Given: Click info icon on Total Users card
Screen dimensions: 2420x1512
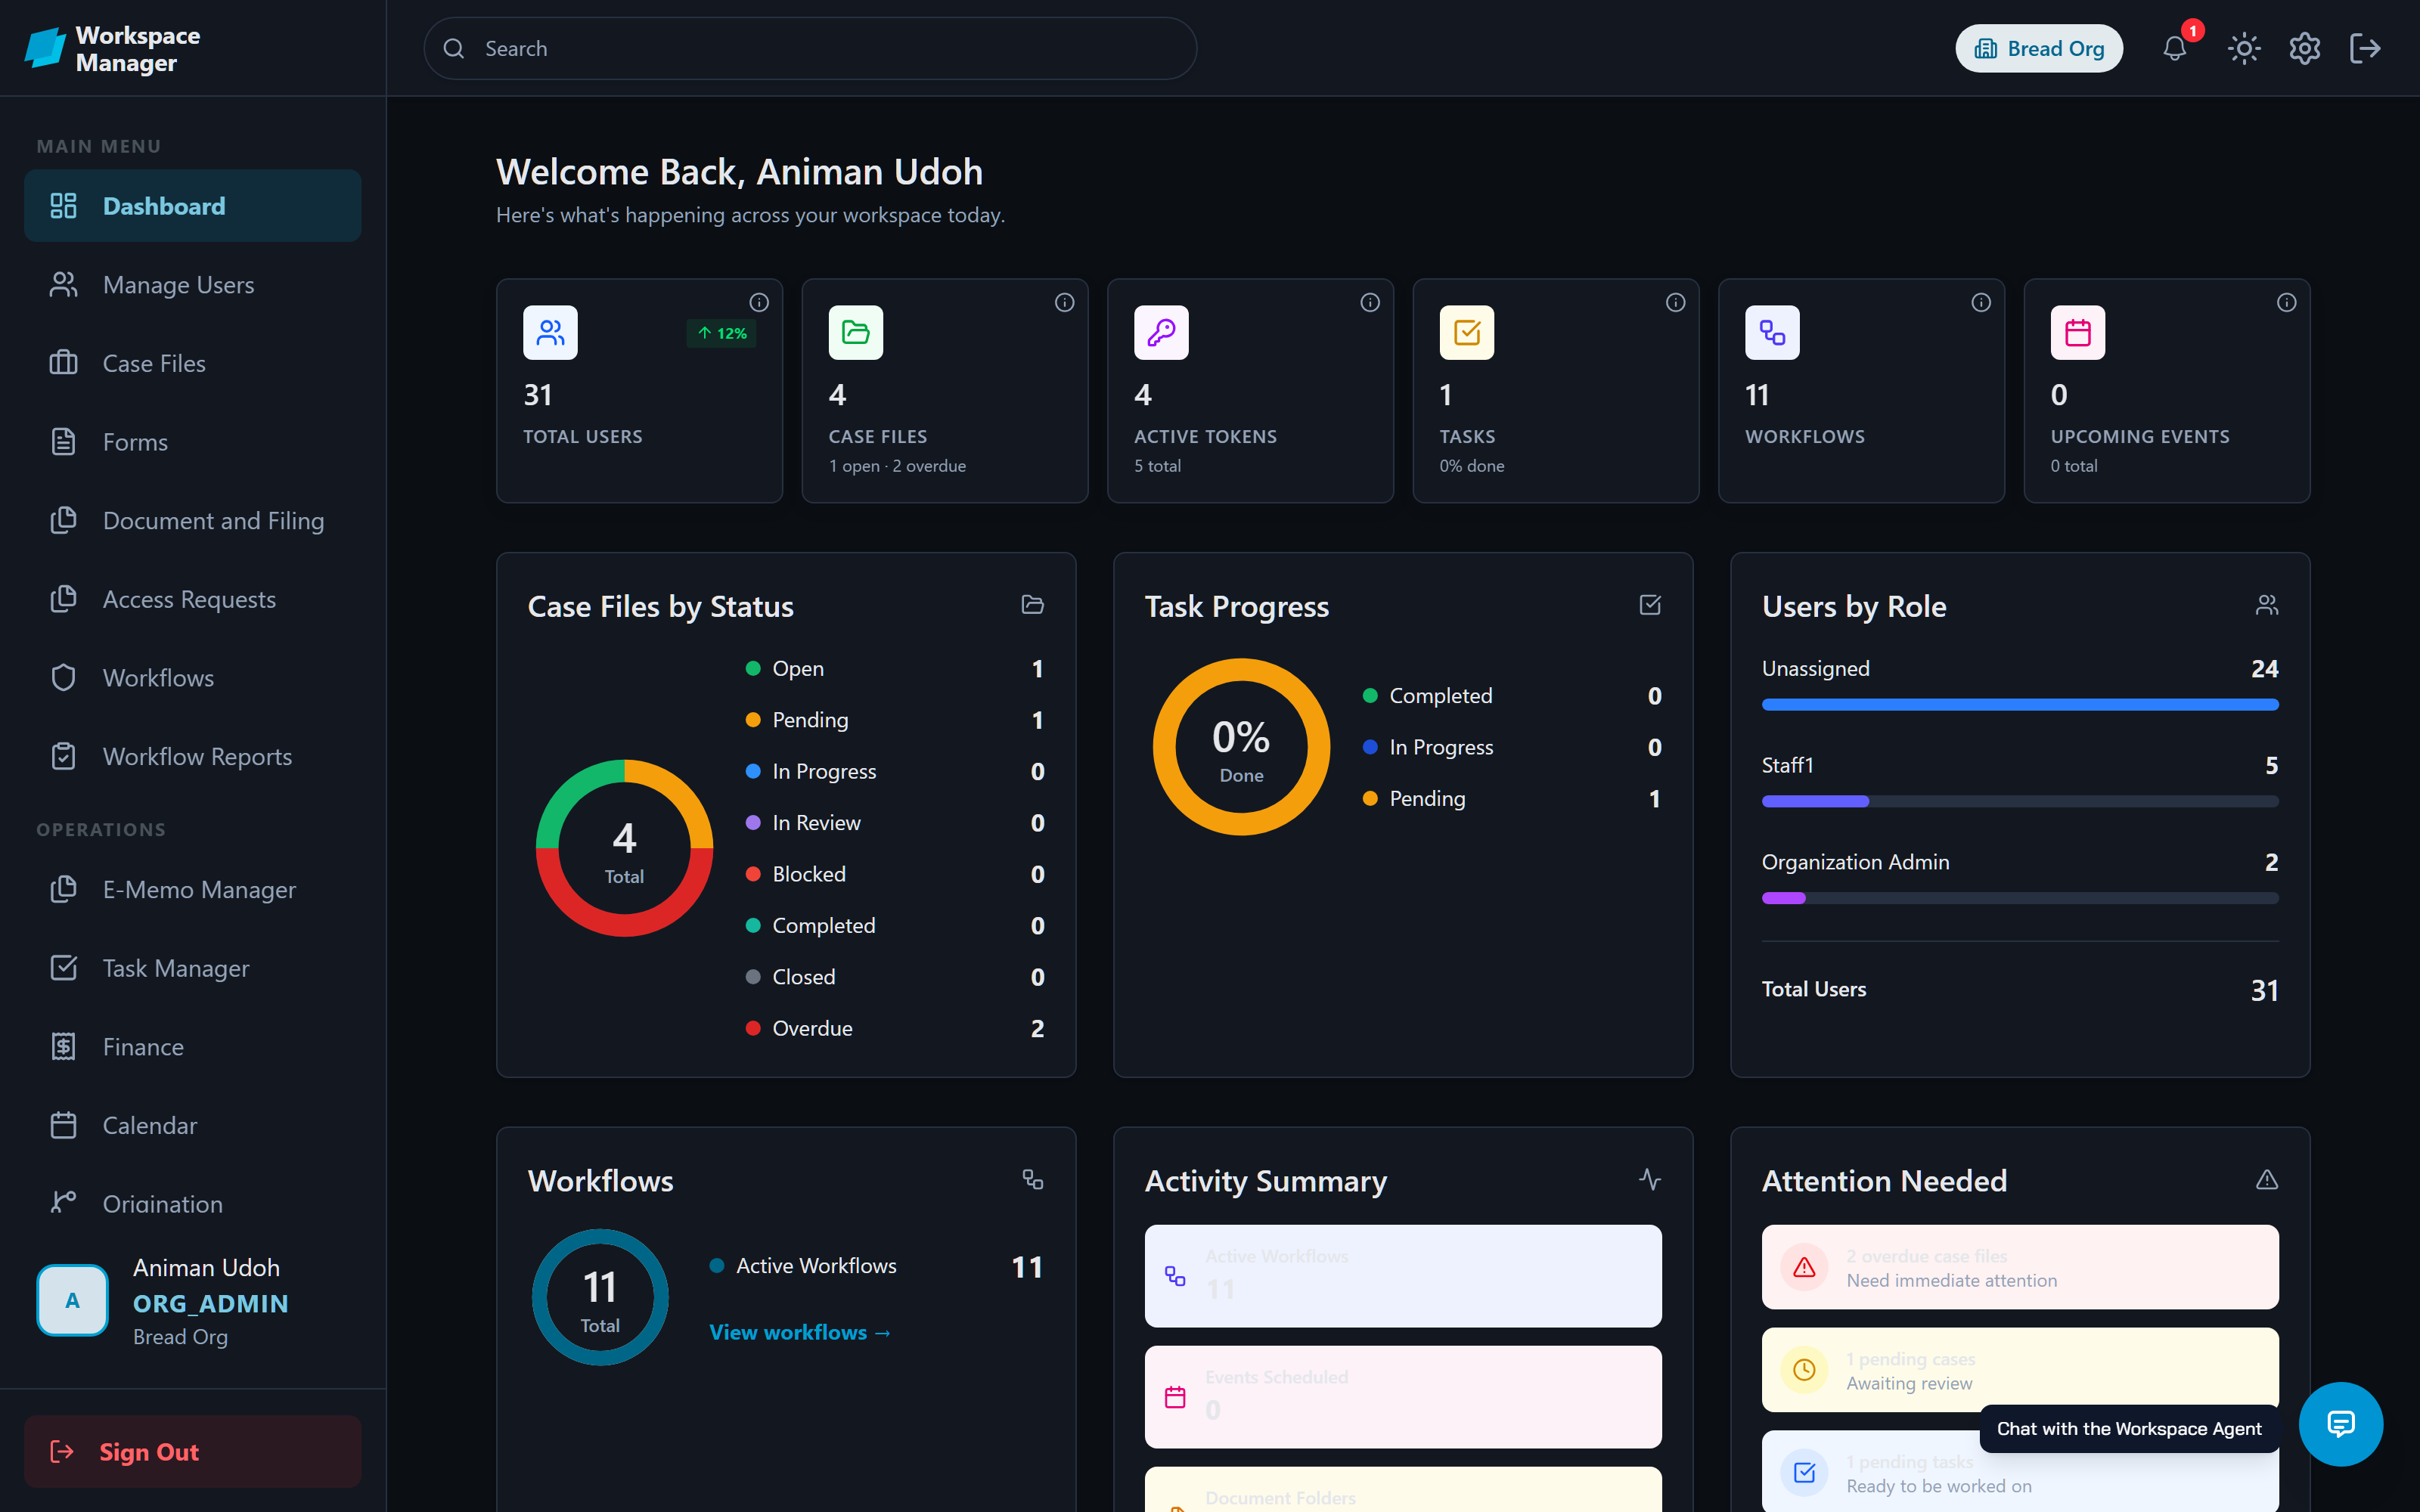Looking at the screenshot, I should [x=759, y=302].
